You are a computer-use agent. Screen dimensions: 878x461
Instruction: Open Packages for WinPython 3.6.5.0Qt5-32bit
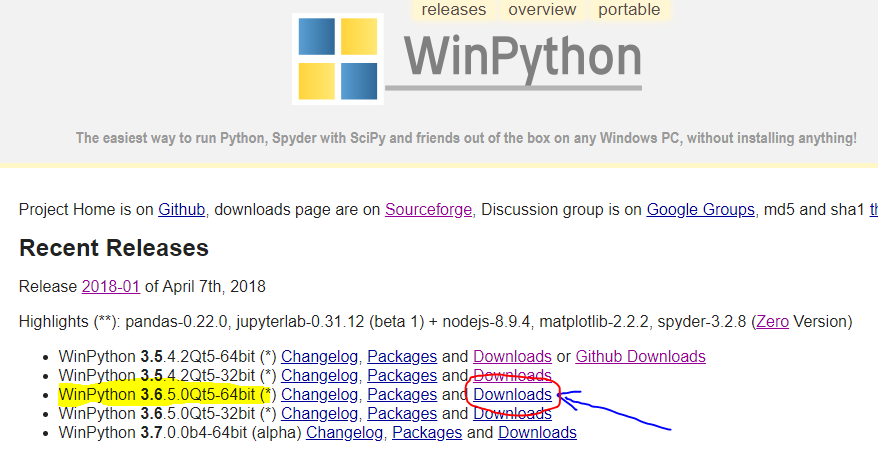tap(402, 413)
